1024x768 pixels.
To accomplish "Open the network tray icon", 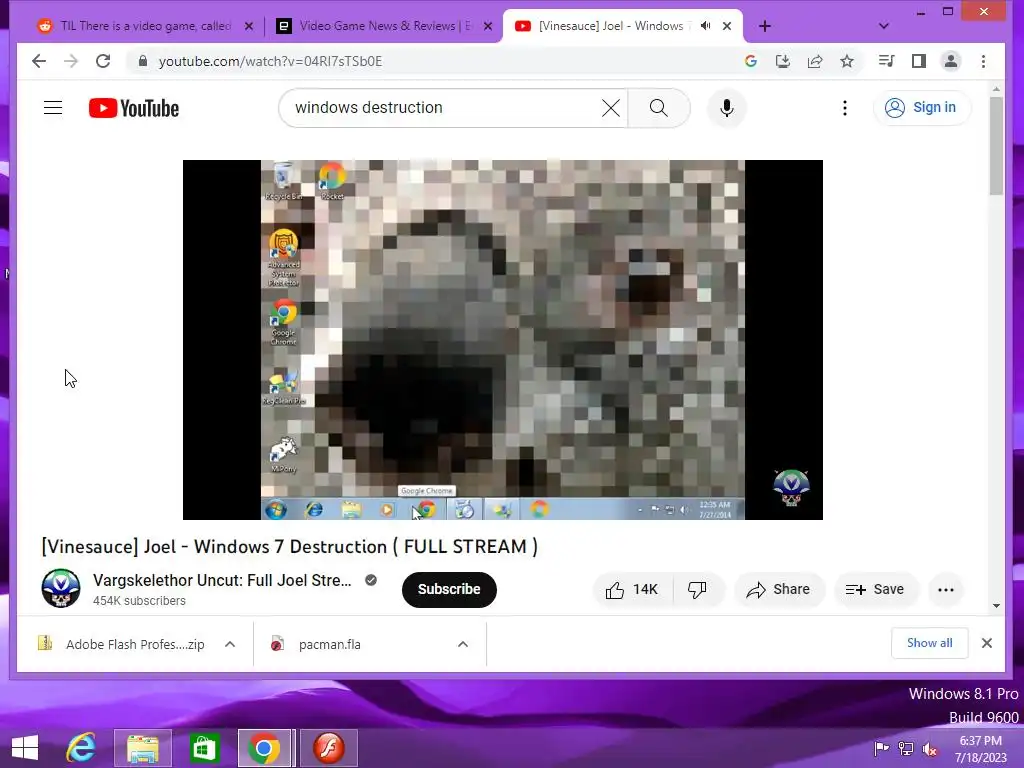I will [906, 748].
